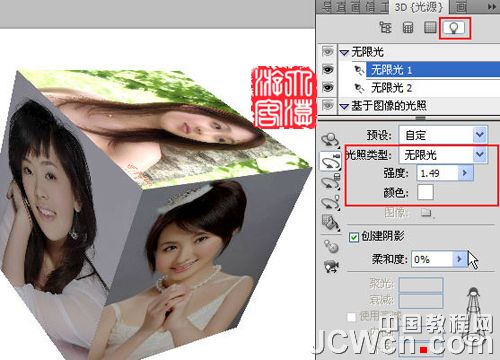Click the camera move-to-view icon
This screenshot has width=500, height=360.
pyautogui.click(x=331, y=266)
